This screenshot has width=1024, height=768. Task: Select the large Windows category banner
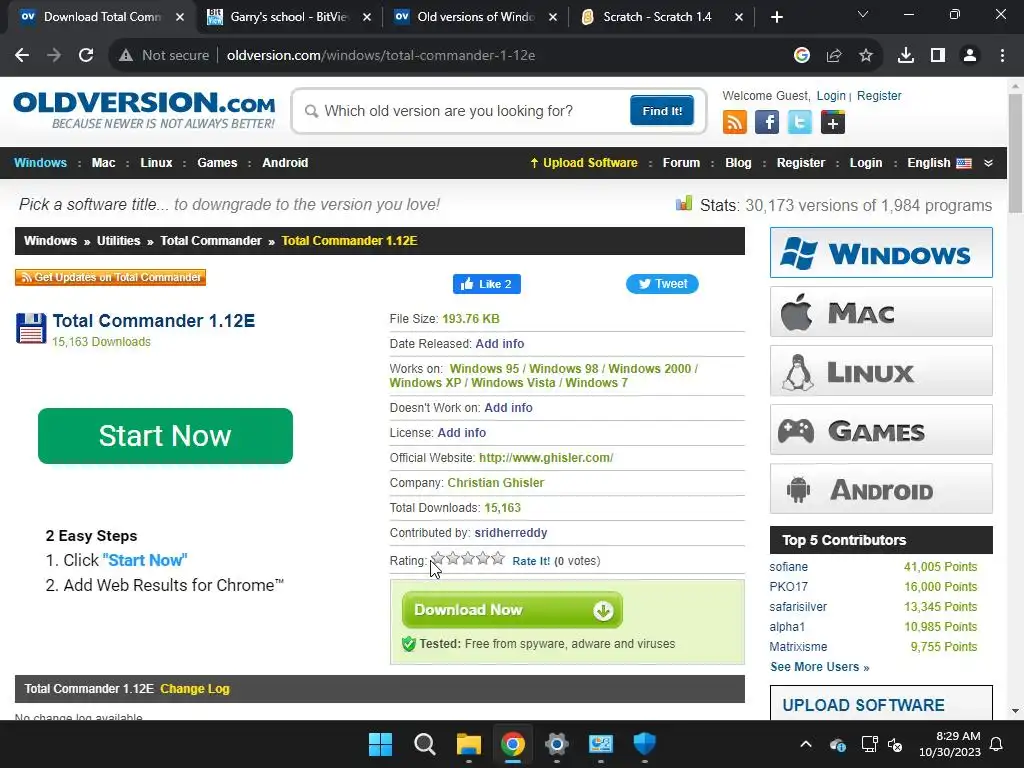[x=881, y=253]
